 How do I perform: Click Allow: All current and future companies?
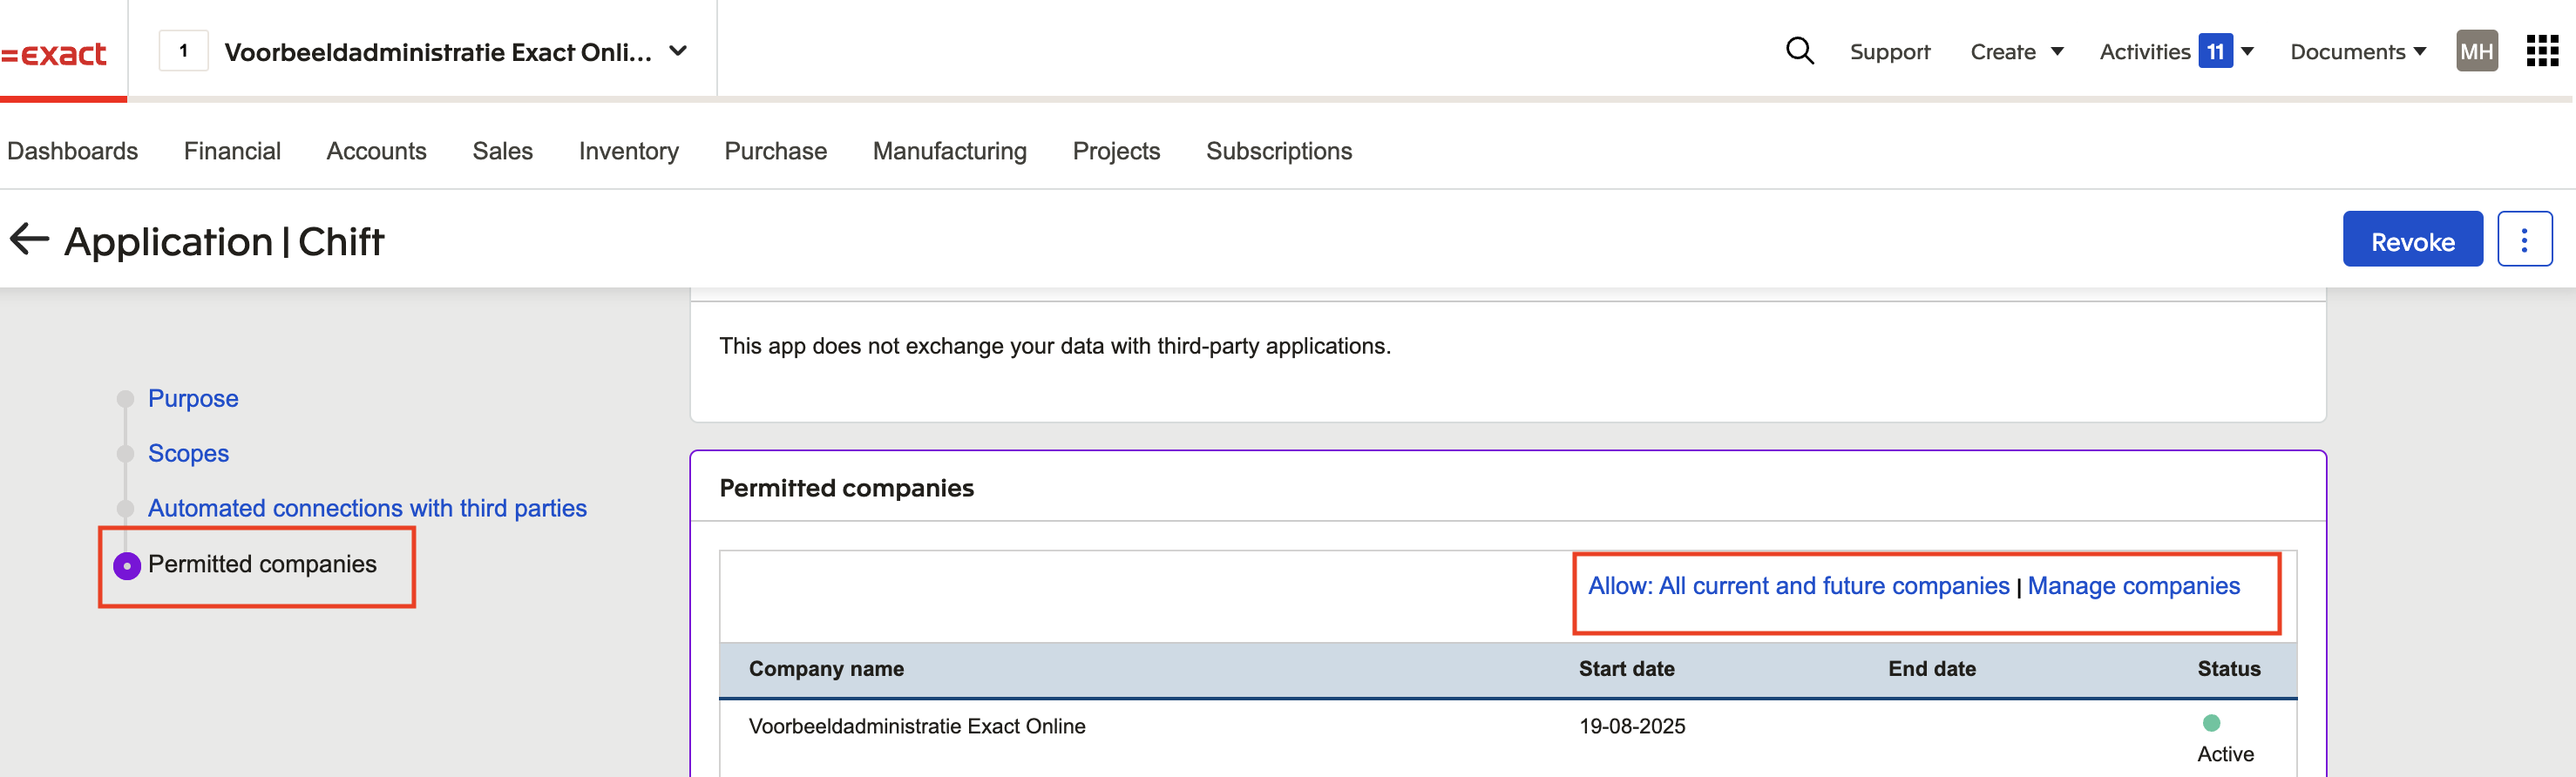tap(1798, 586)
